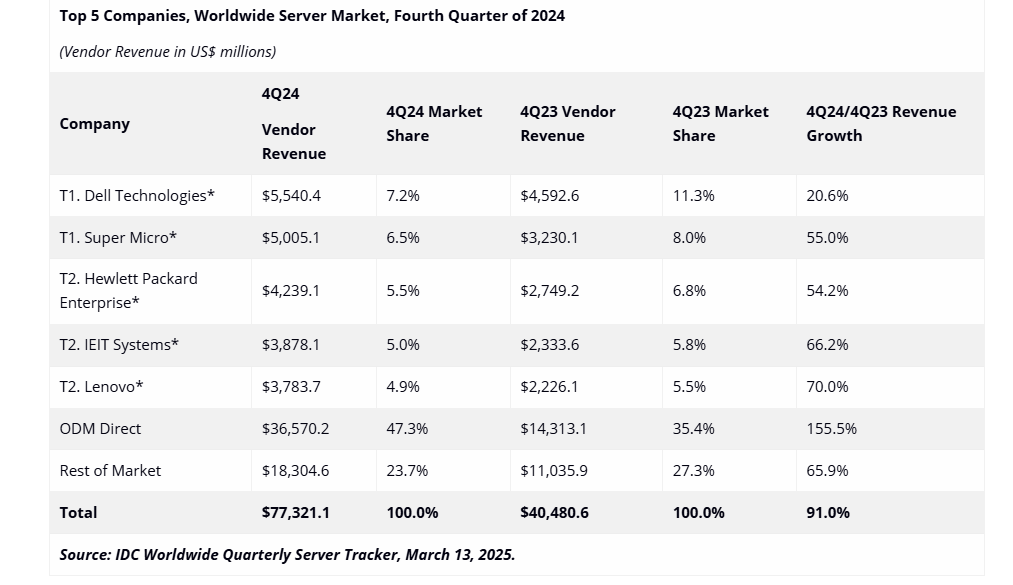
Task: Click the 4Q24/4Q23 Revenue Growth header
Action: click(x=881, y=124)
